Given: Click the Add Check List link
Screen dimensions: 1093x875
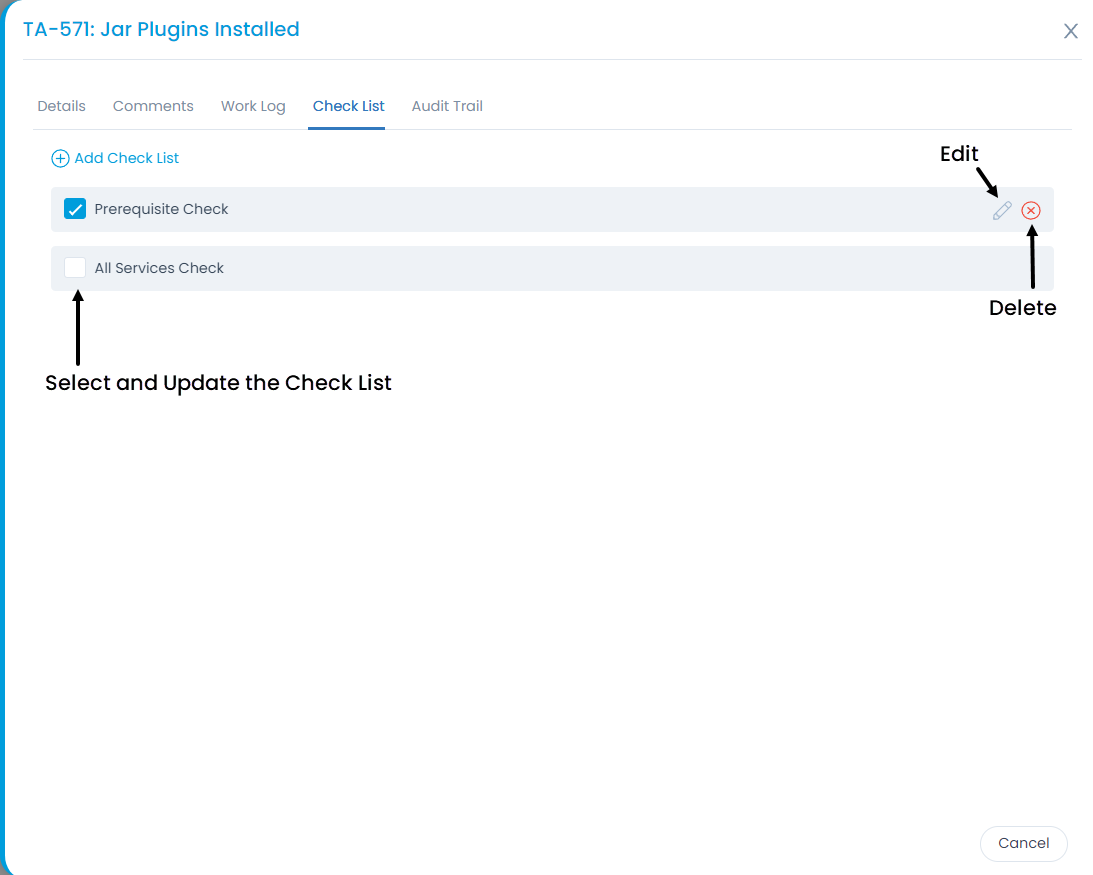Looking at the screenshot, I should coord(127,158).
